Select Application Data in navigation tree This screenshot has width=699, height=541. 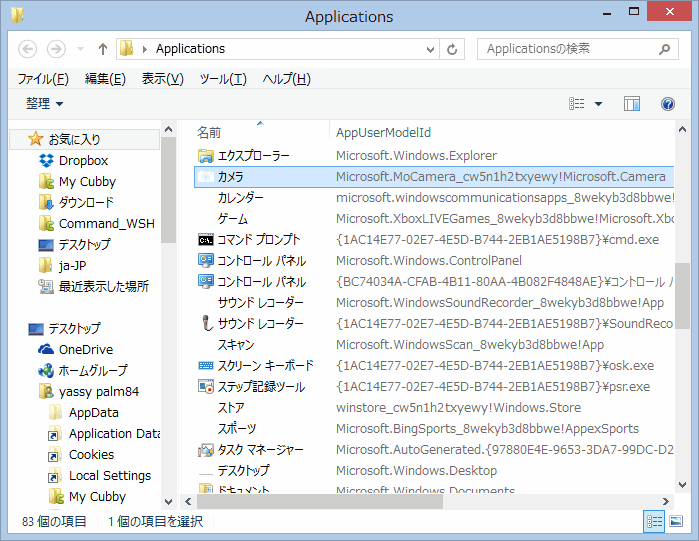coord(114,434)
